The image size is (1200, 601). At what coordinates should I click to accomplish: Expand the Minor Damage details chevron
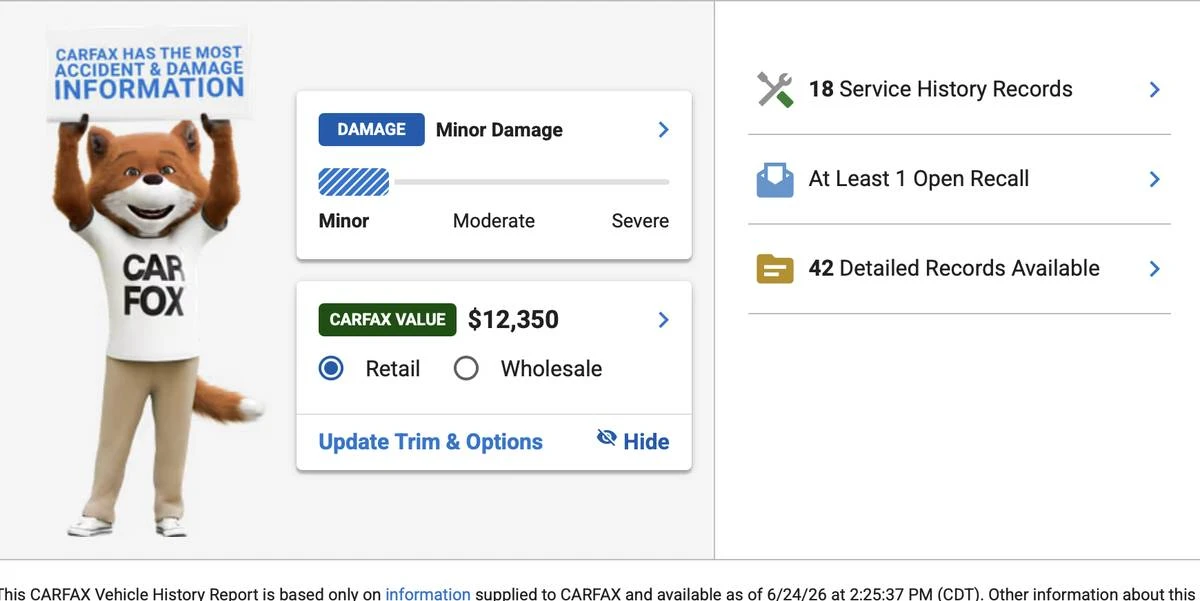663,130
